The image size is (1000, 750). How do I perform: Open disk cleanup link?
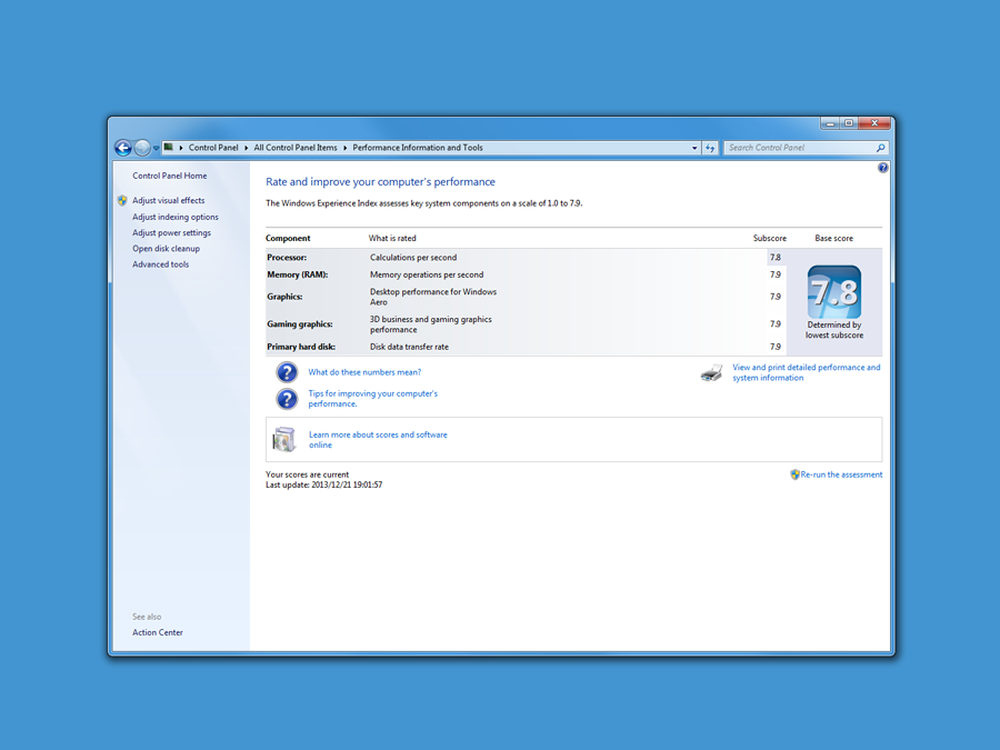point(166,249)
